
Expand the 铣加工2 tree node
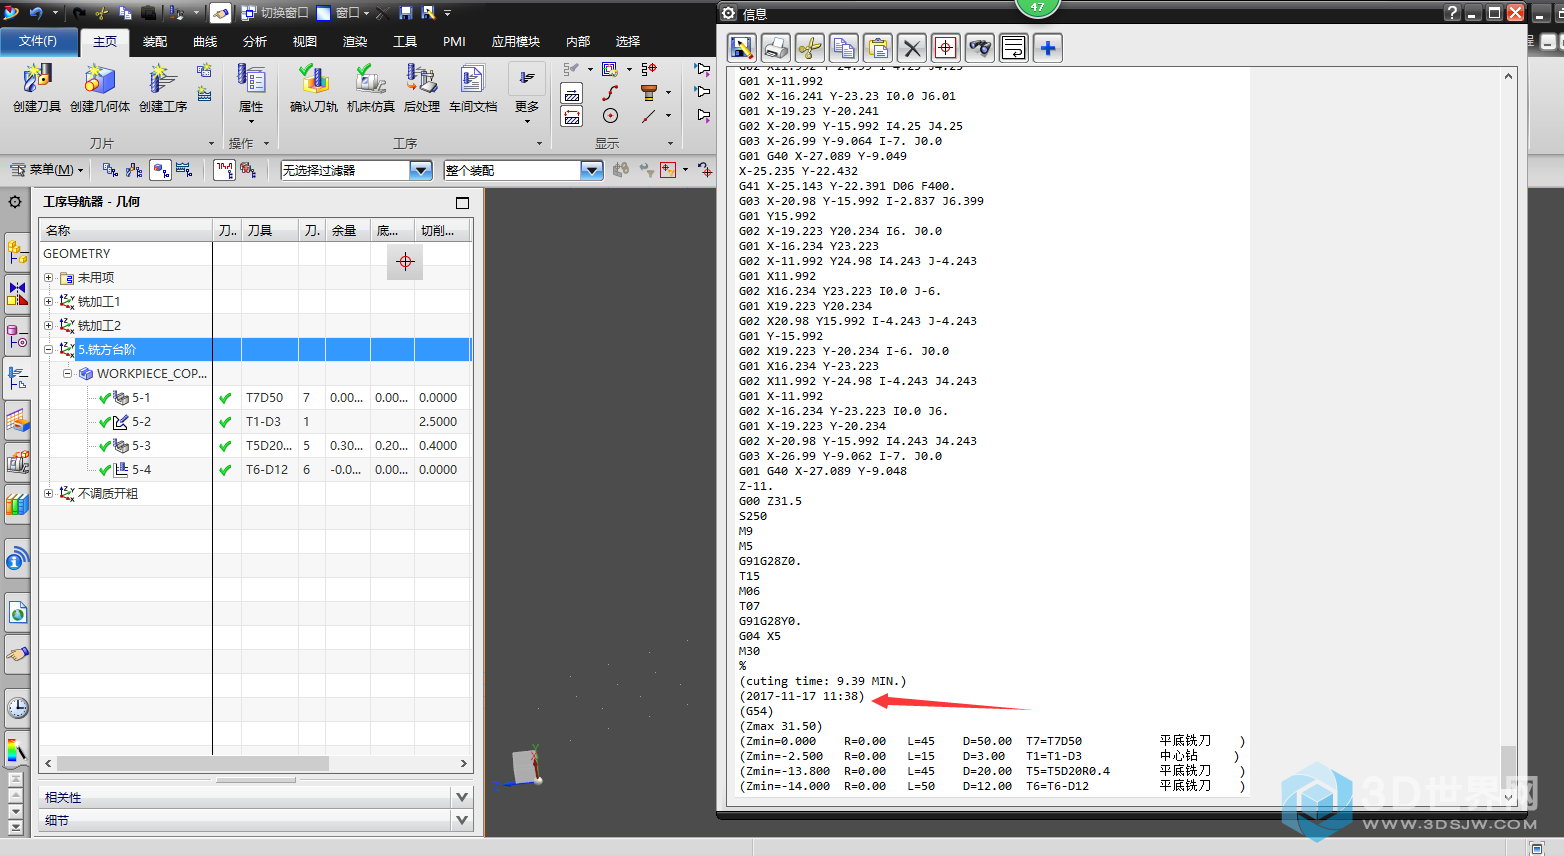(x=48, y=325)
